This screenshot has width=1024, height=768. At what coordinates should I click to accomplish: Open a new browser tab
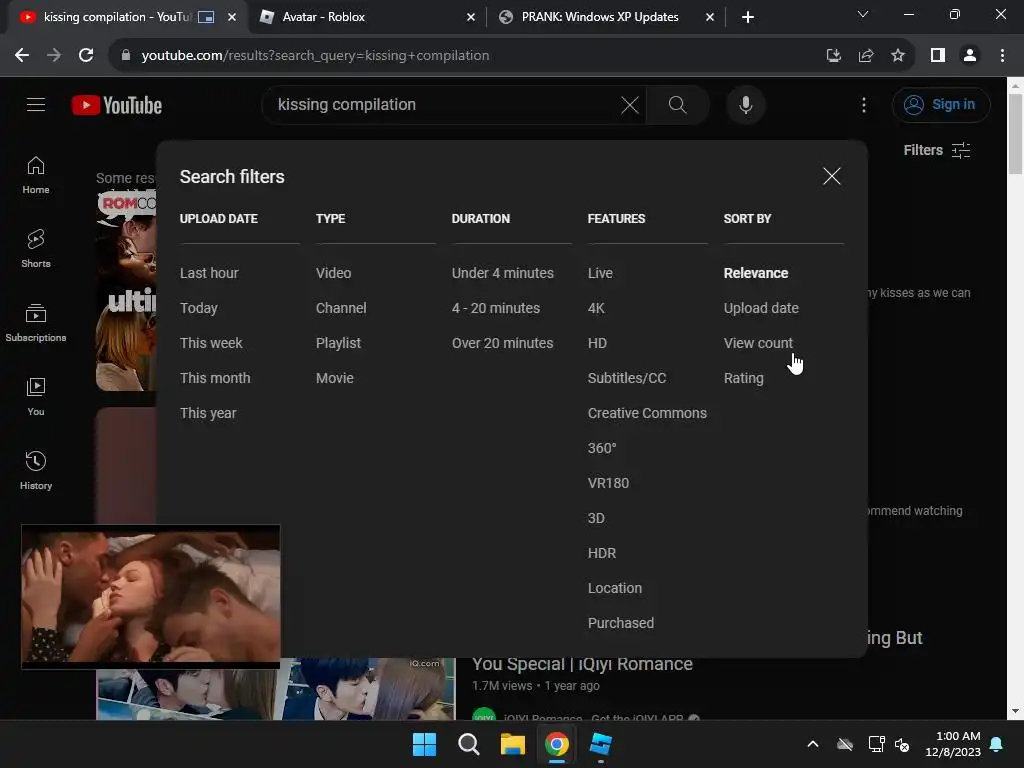748,17
